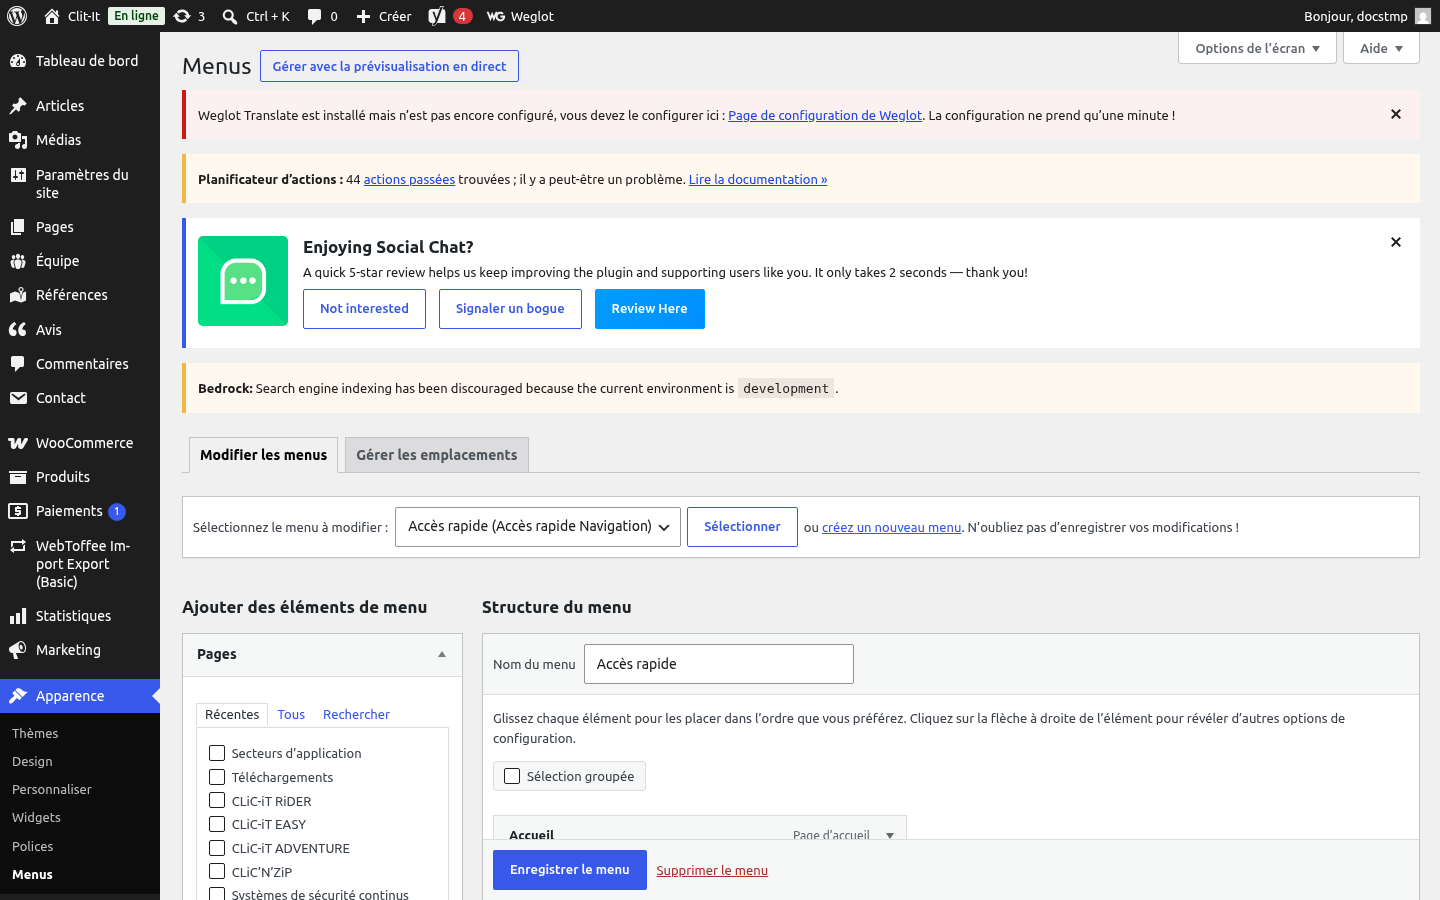Check CLiC-iT ADVENTURE page checkbox
Viewport: 1440px width, 900px height.
tap(217, 848)
